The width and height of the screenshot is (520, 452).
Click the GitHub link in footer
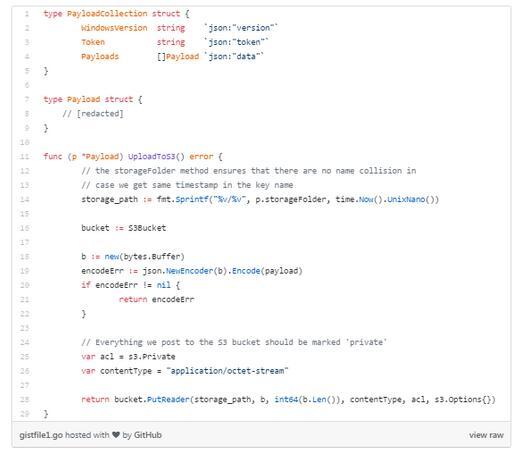147,435
